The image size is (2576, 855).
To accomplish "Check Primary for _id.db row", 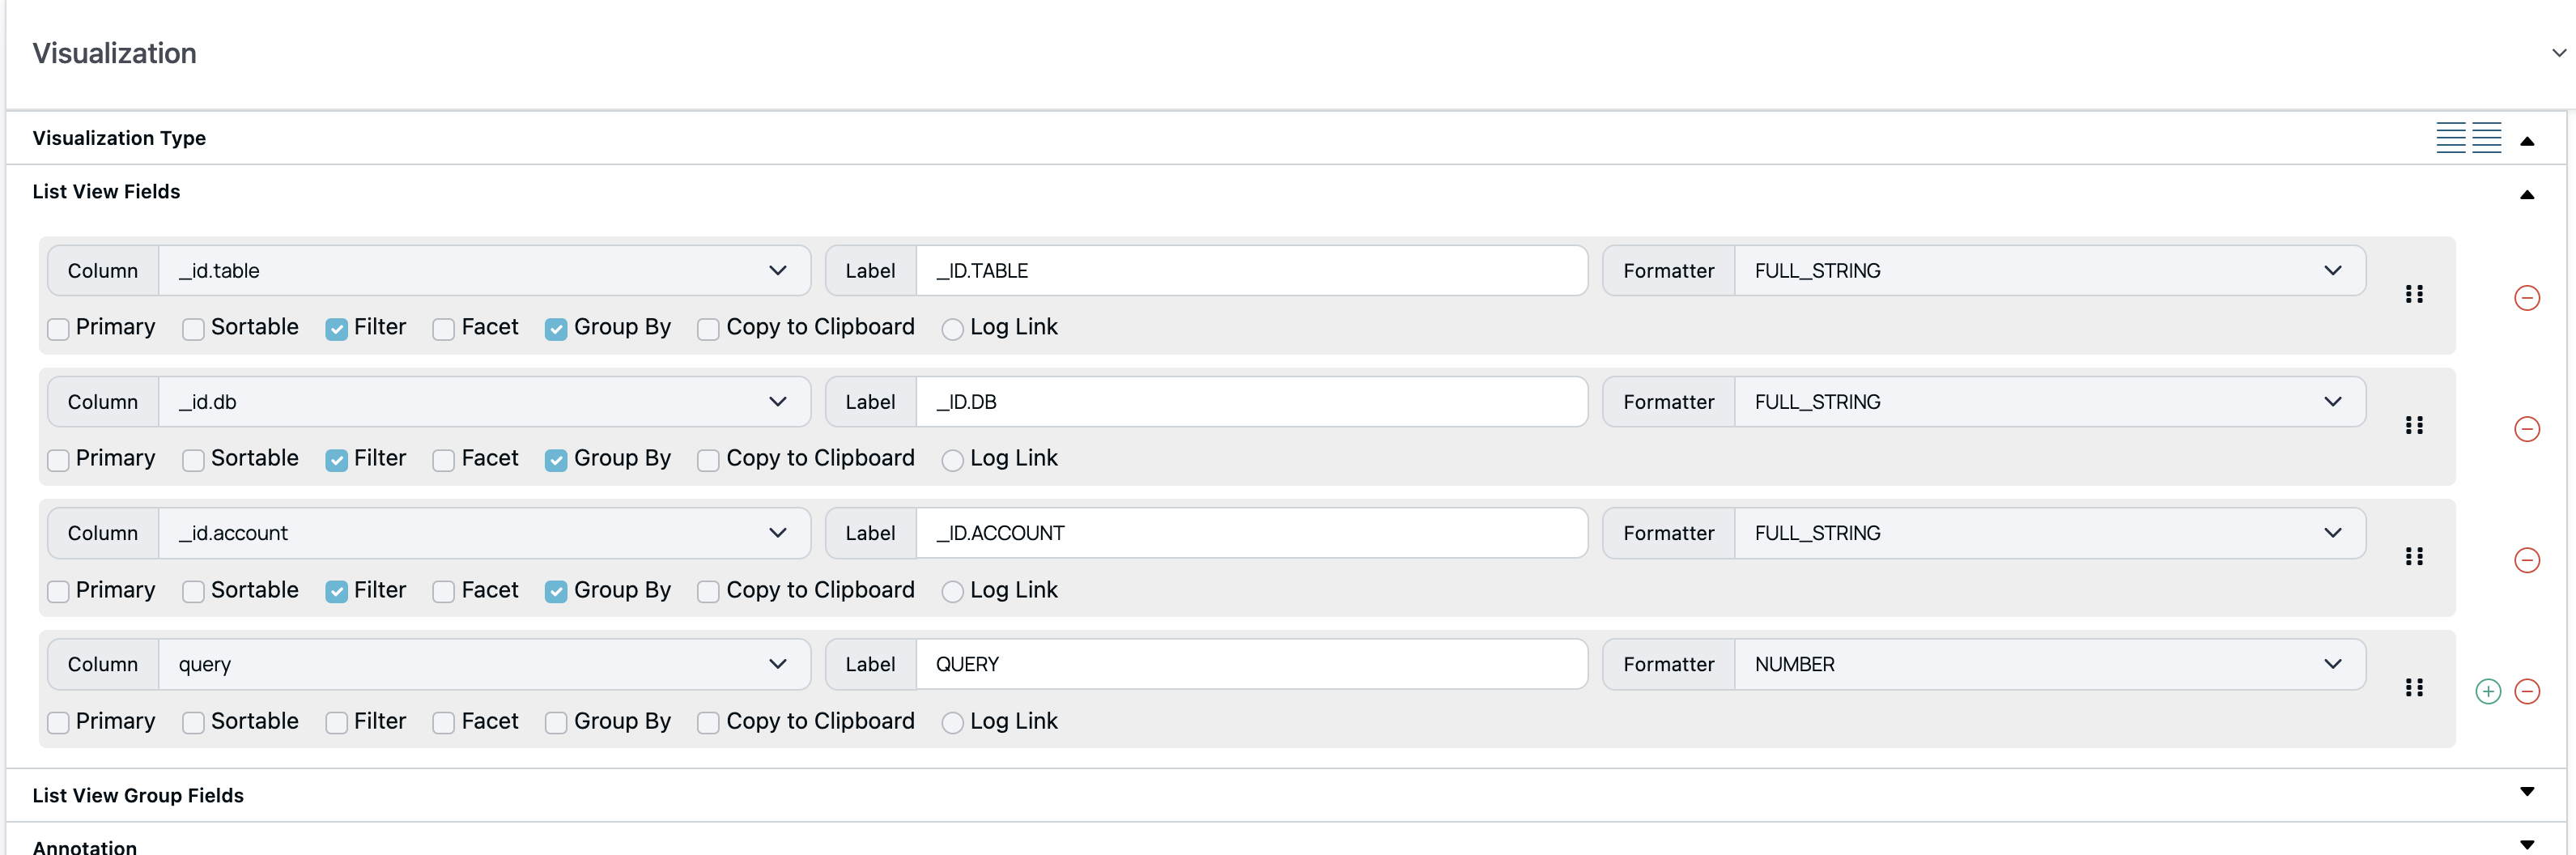I will (59, 460).
